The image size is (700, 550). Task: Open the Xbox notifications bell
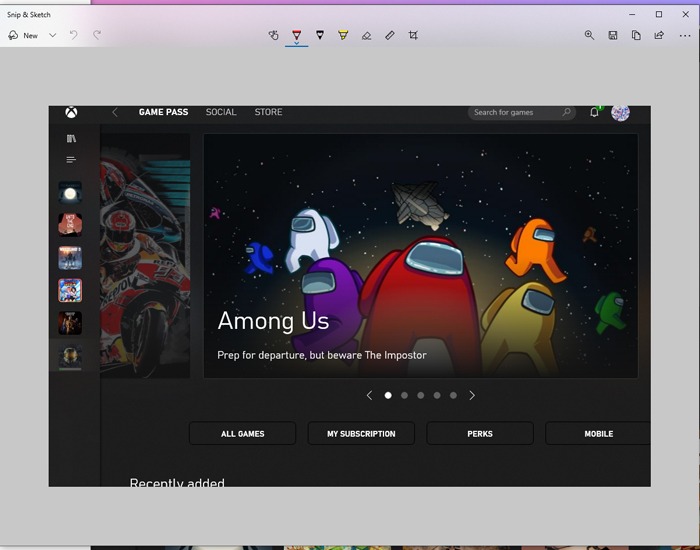coord(594,112)
